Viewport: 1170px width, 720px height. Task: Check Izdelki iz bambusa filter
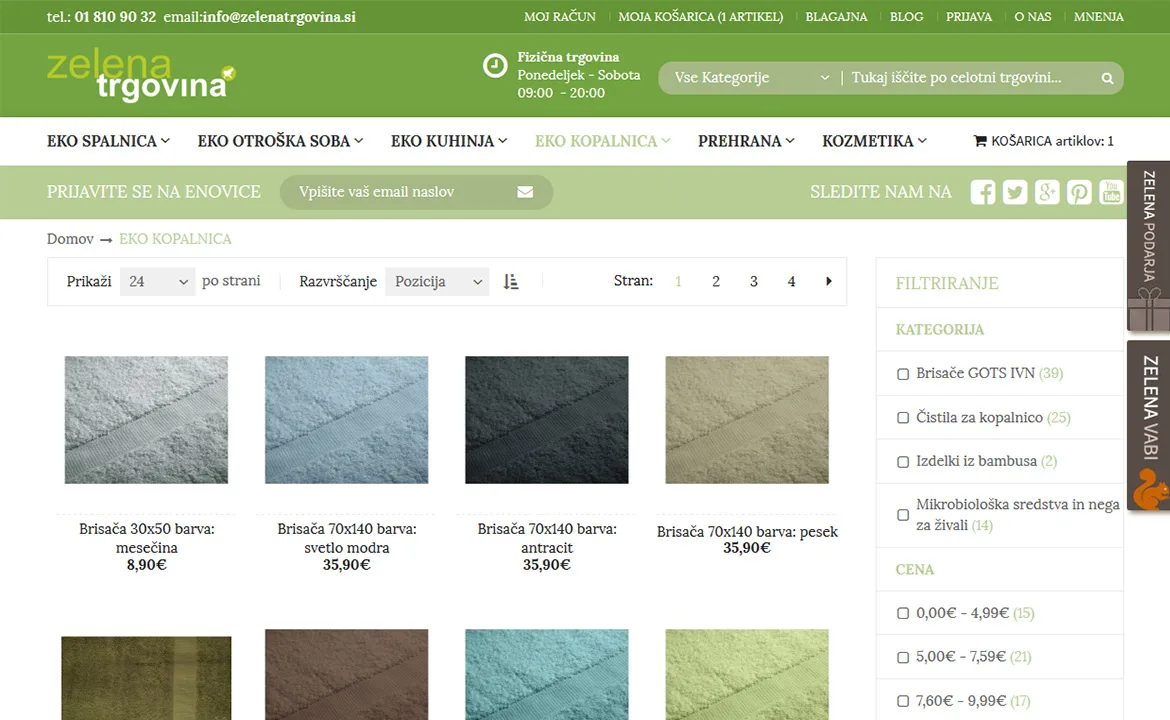[x=903, y=462]
